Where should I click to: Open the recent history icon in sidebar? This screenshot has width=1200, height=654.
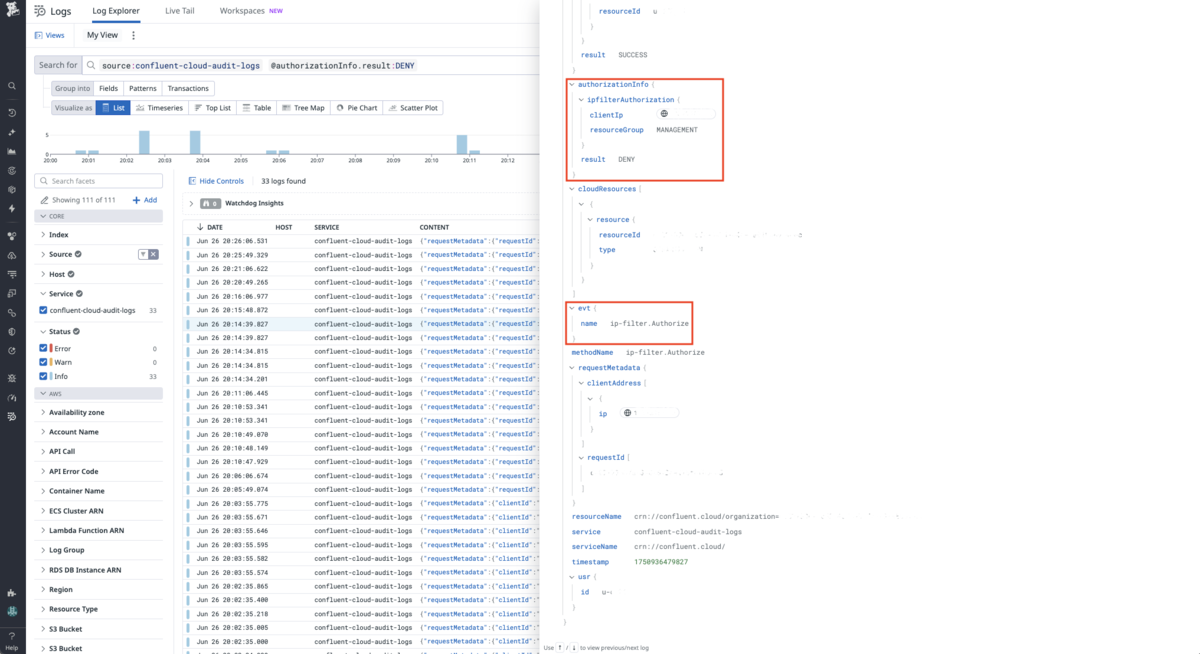click(x=12, y=113)
